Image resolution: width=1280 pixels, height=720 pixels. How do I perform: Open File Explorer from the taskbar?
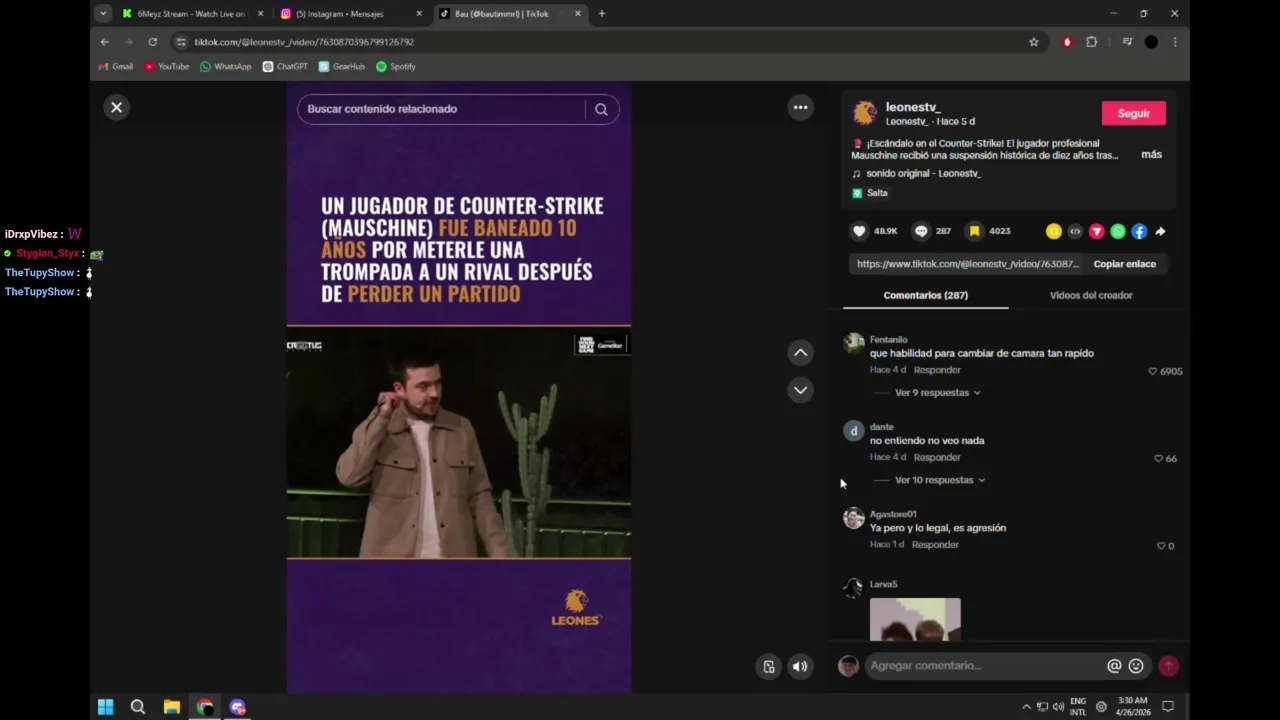click(x=172, y=707)
